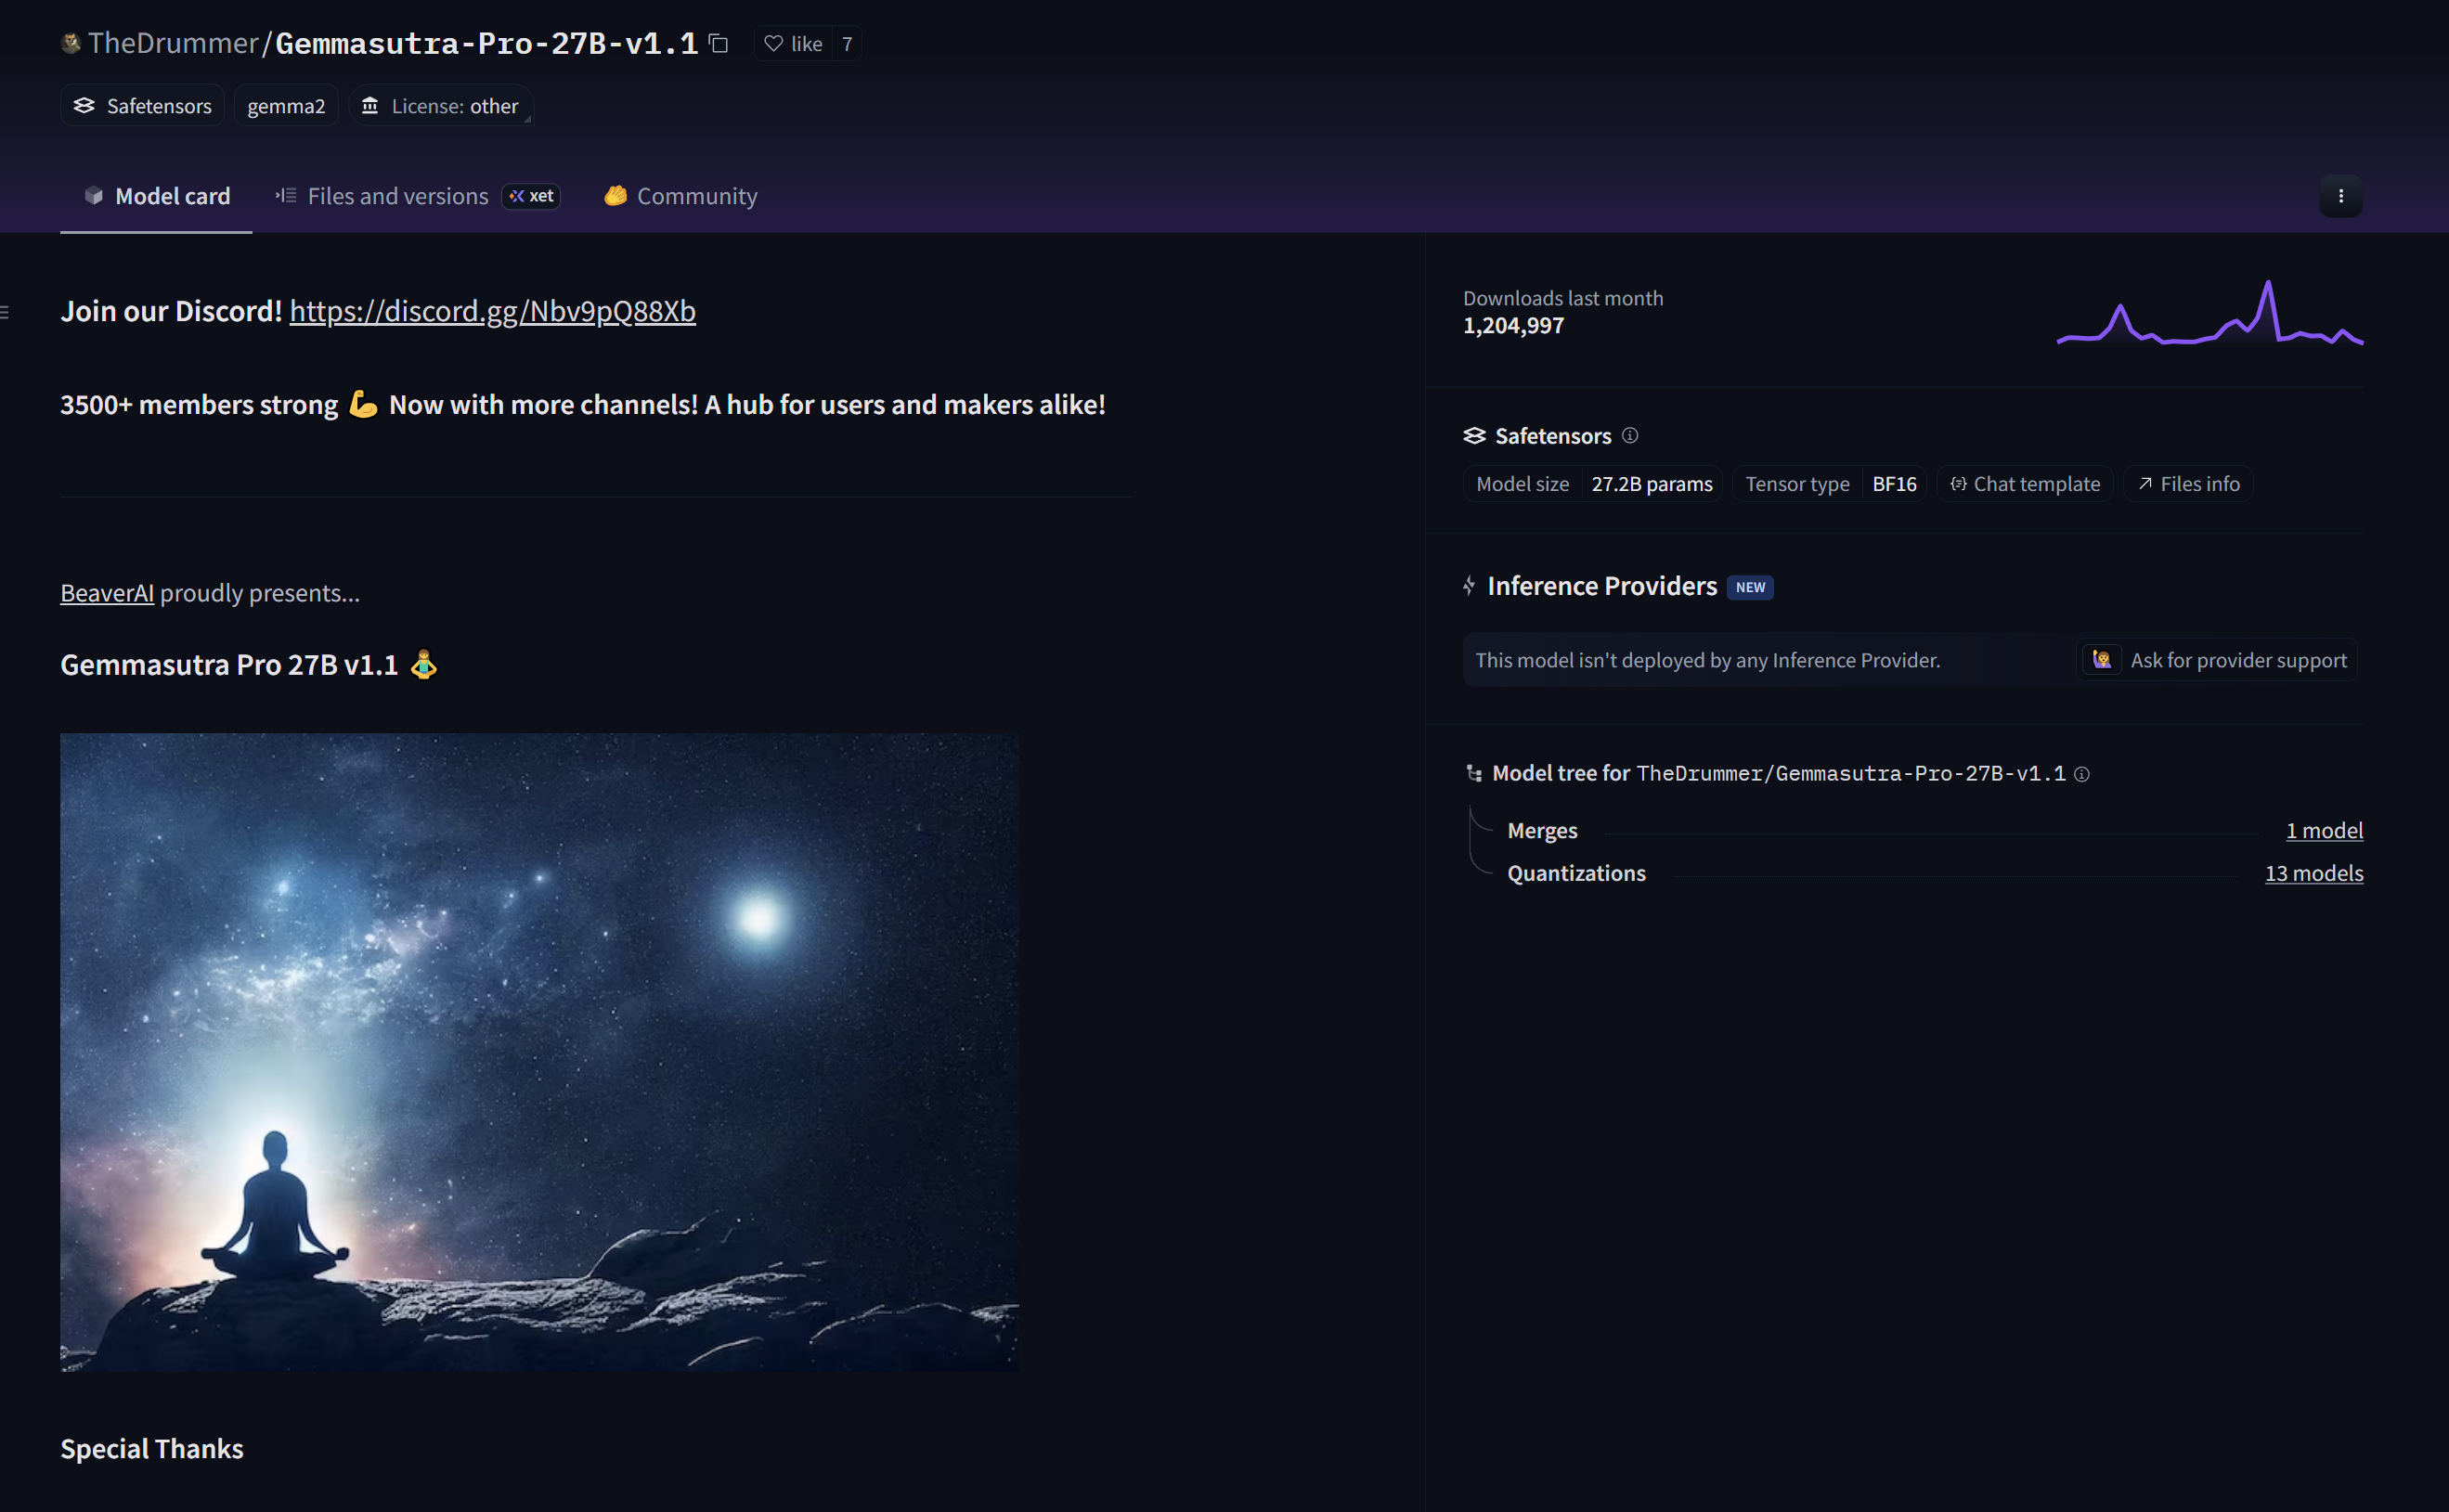
Task: Click the Model tree info icon
Action: point(2082,774)
